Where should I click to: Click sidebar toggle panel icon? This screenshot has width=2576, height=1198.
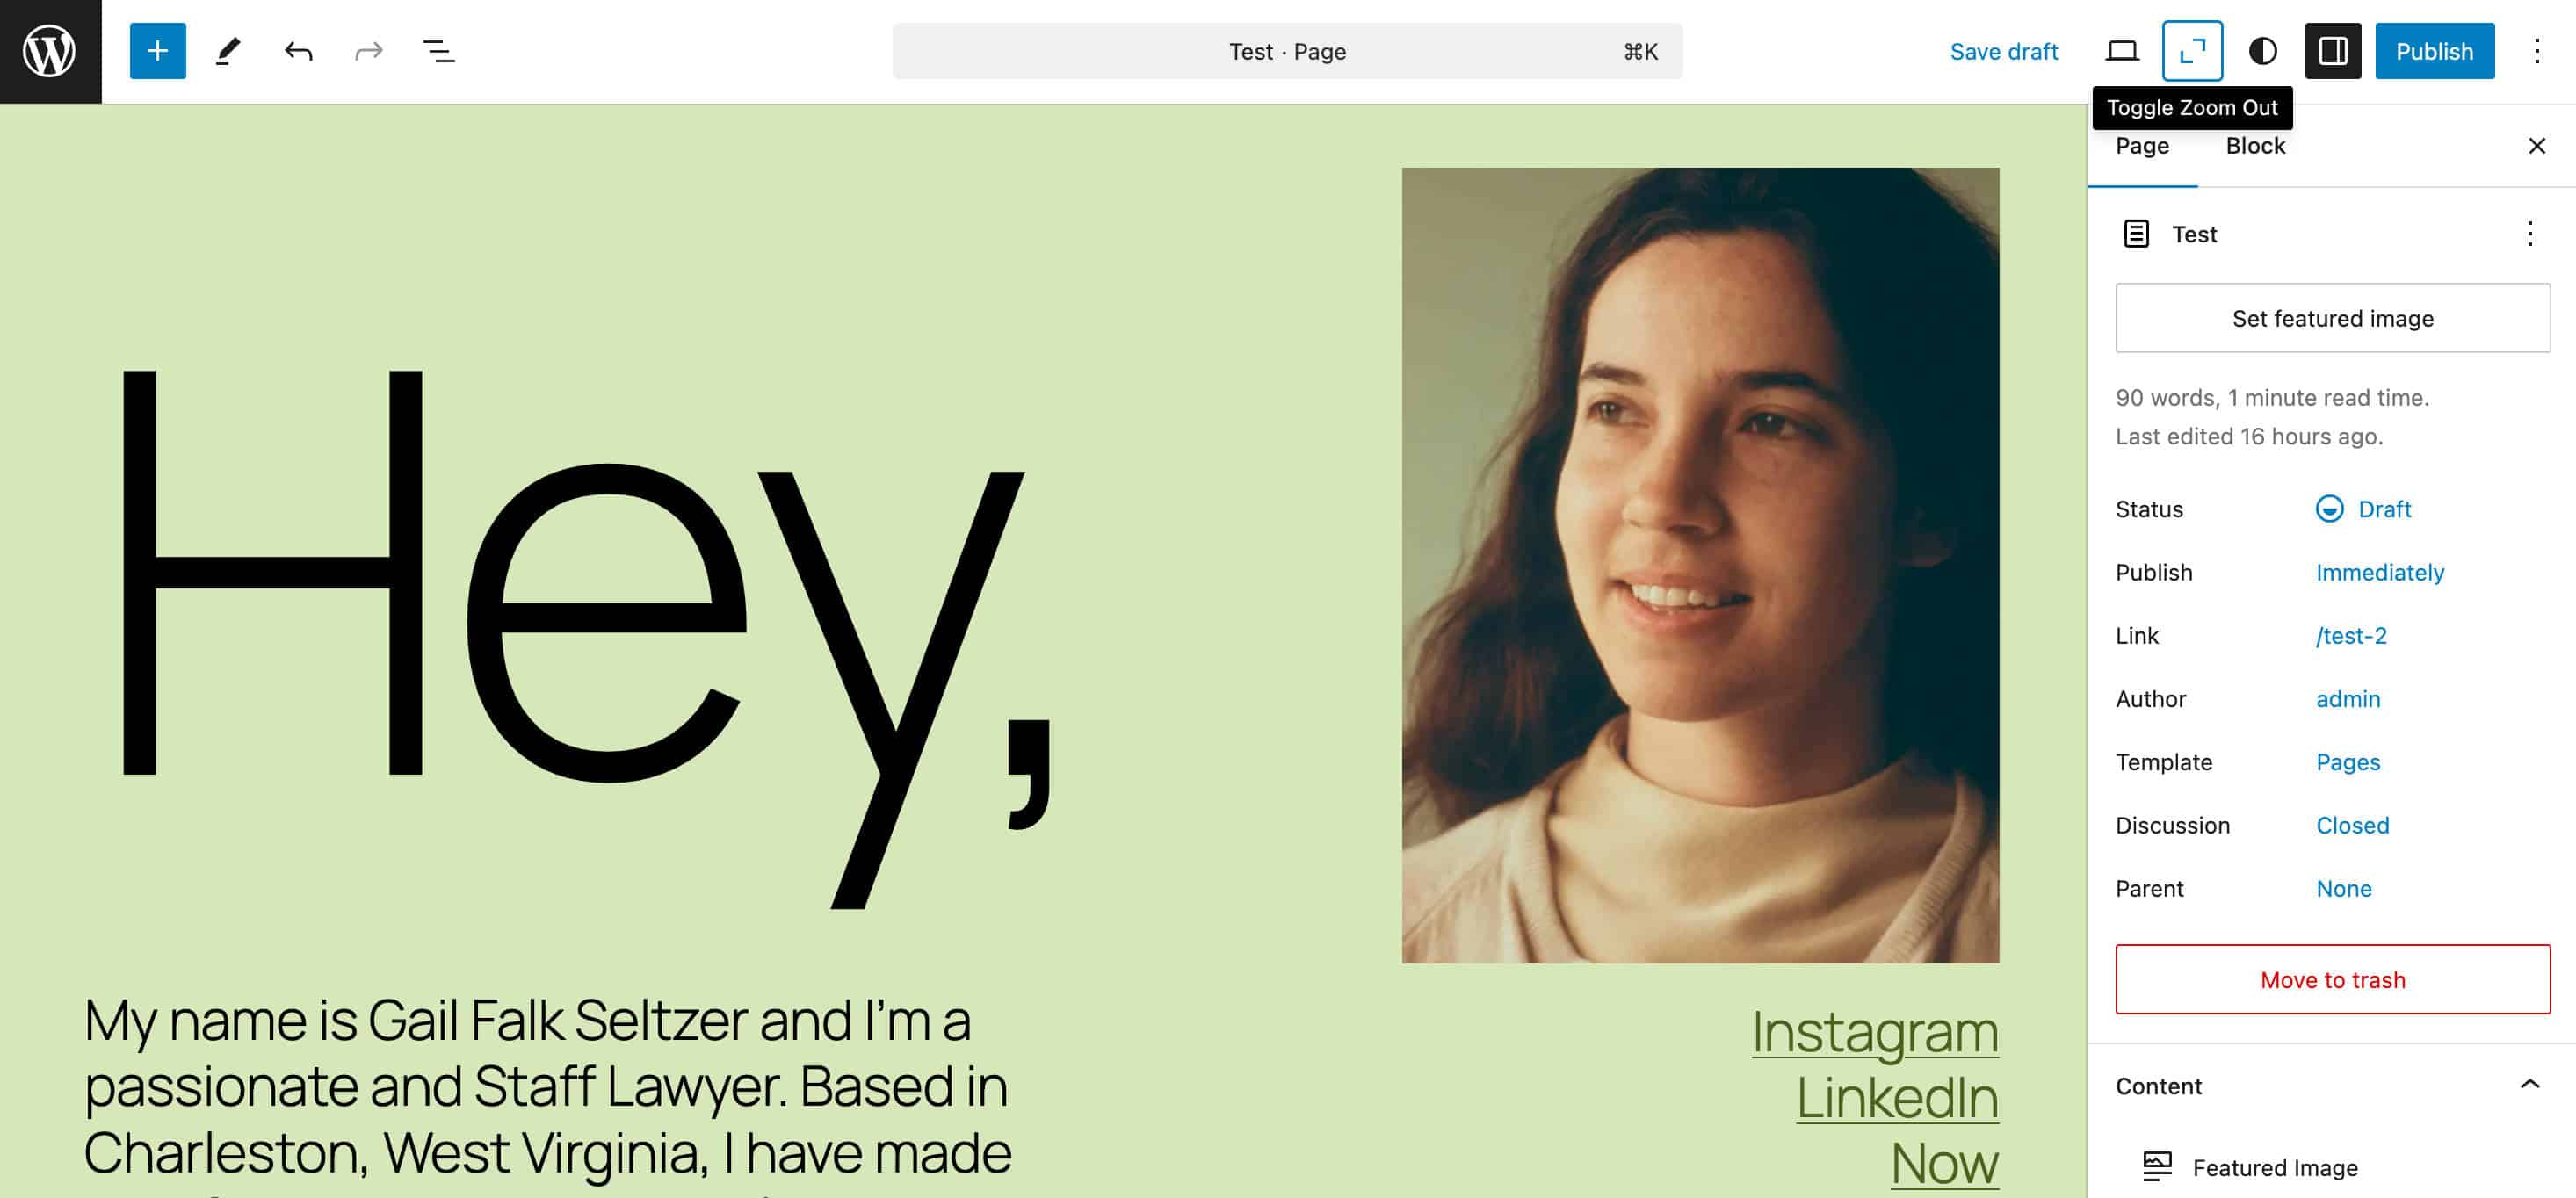(x=2333, y=49)
